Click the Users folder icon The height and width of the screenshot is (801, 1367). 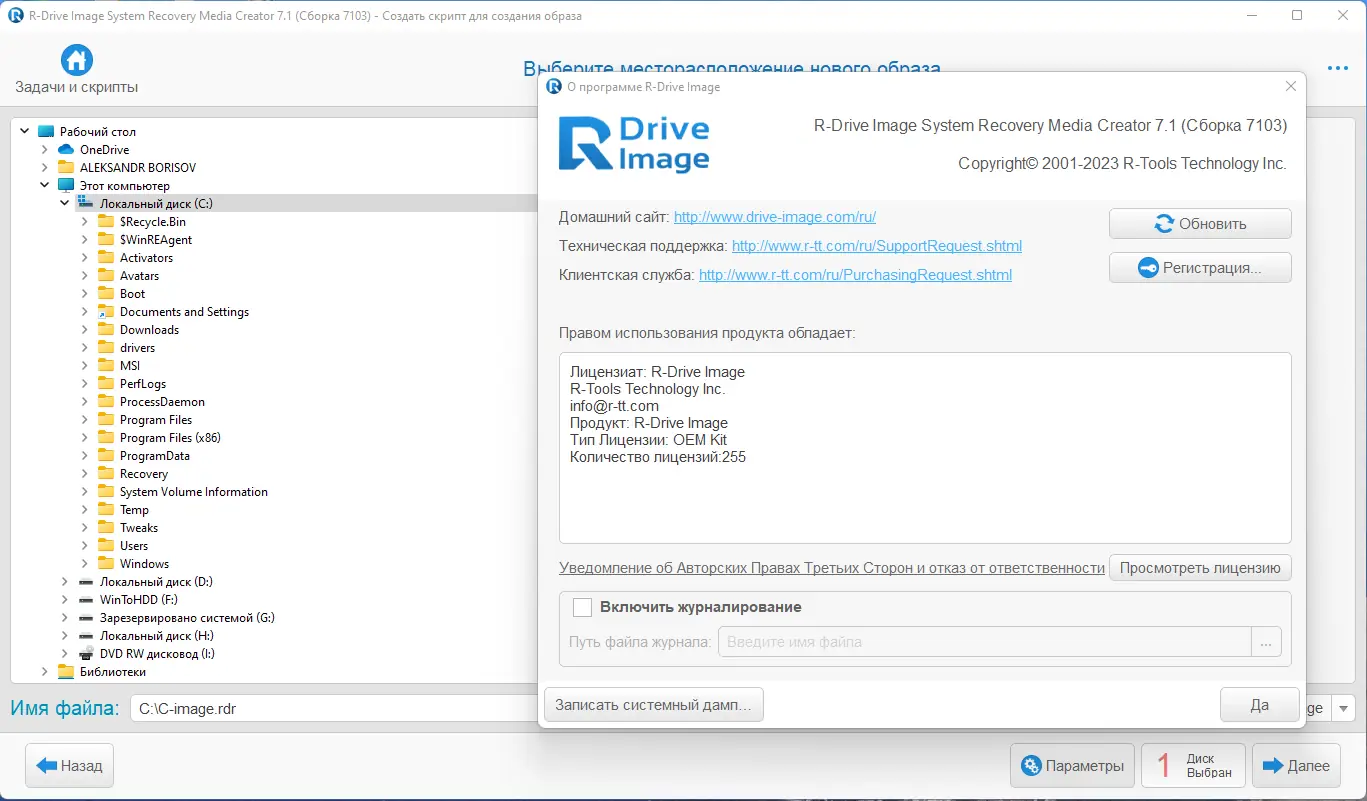pos(106,546)
